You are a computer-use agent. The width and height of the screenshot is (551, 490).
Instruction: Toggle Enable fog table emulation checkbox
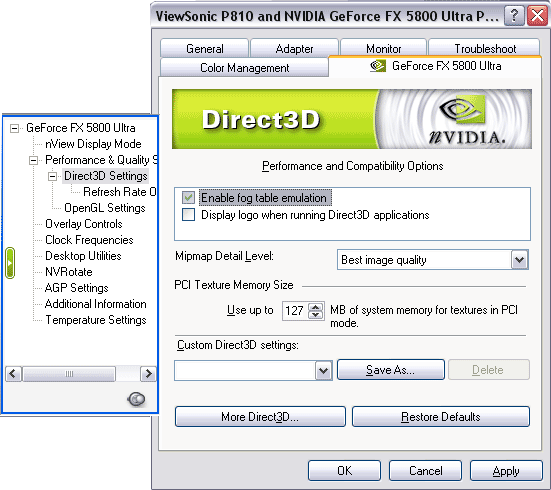point(188,198)
